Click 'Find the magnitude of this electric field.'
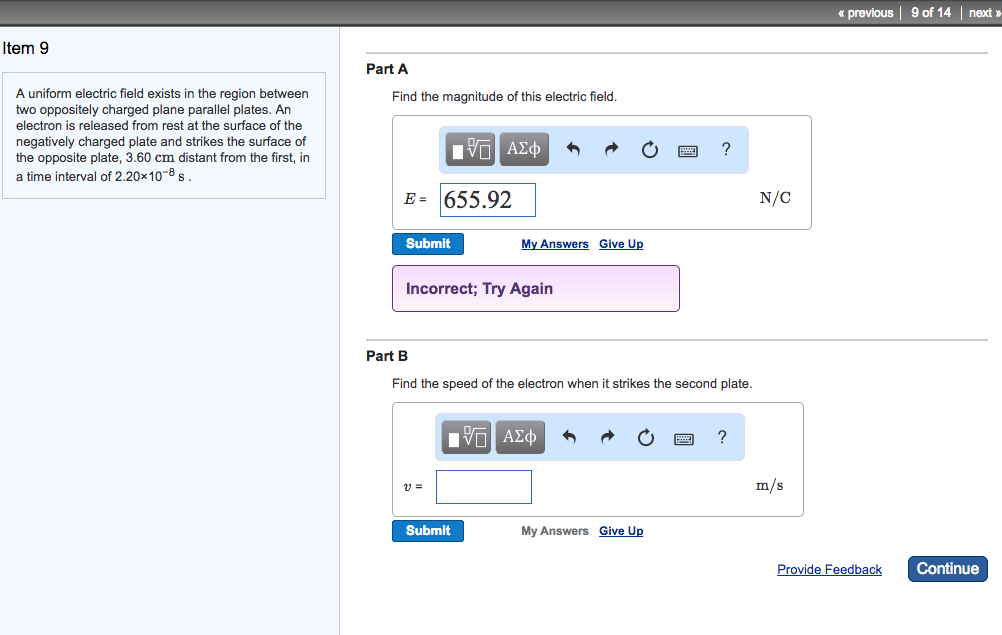 click(504, 96)
